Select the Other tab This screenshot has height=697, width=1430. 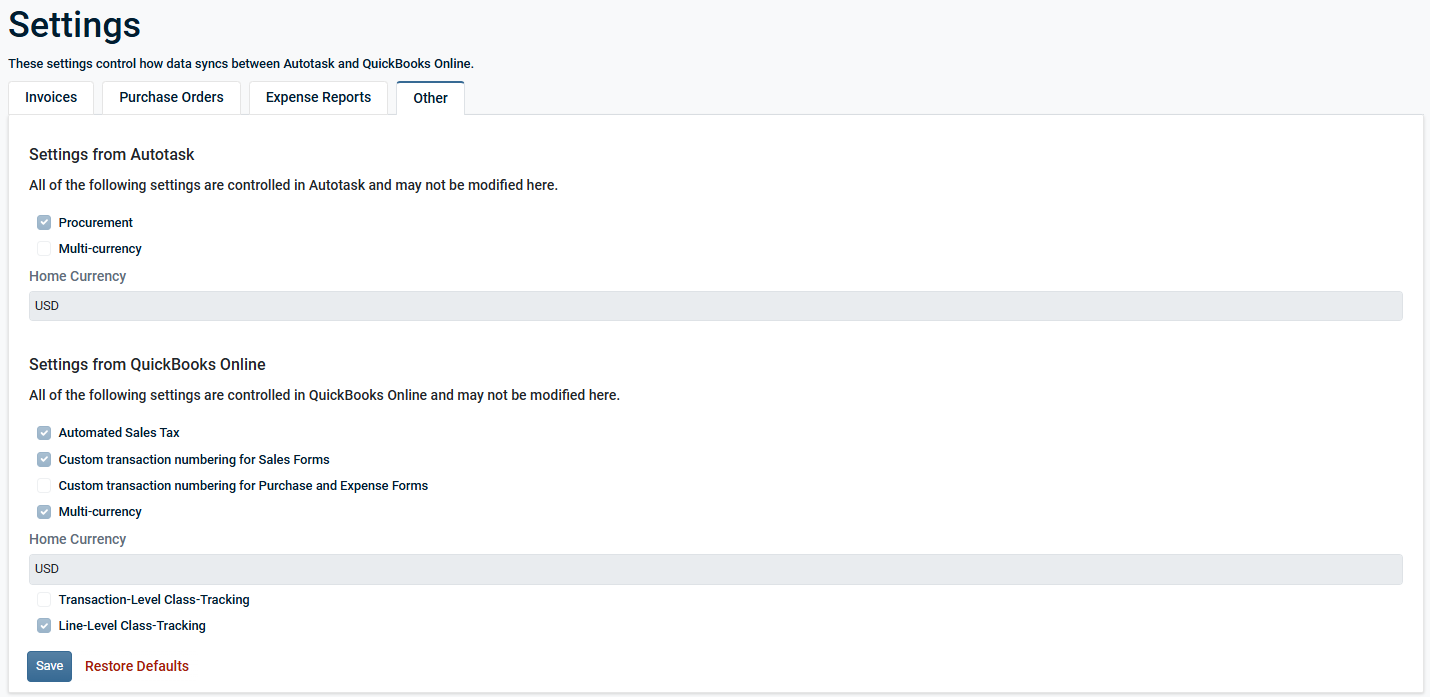[x=430, y=99]
